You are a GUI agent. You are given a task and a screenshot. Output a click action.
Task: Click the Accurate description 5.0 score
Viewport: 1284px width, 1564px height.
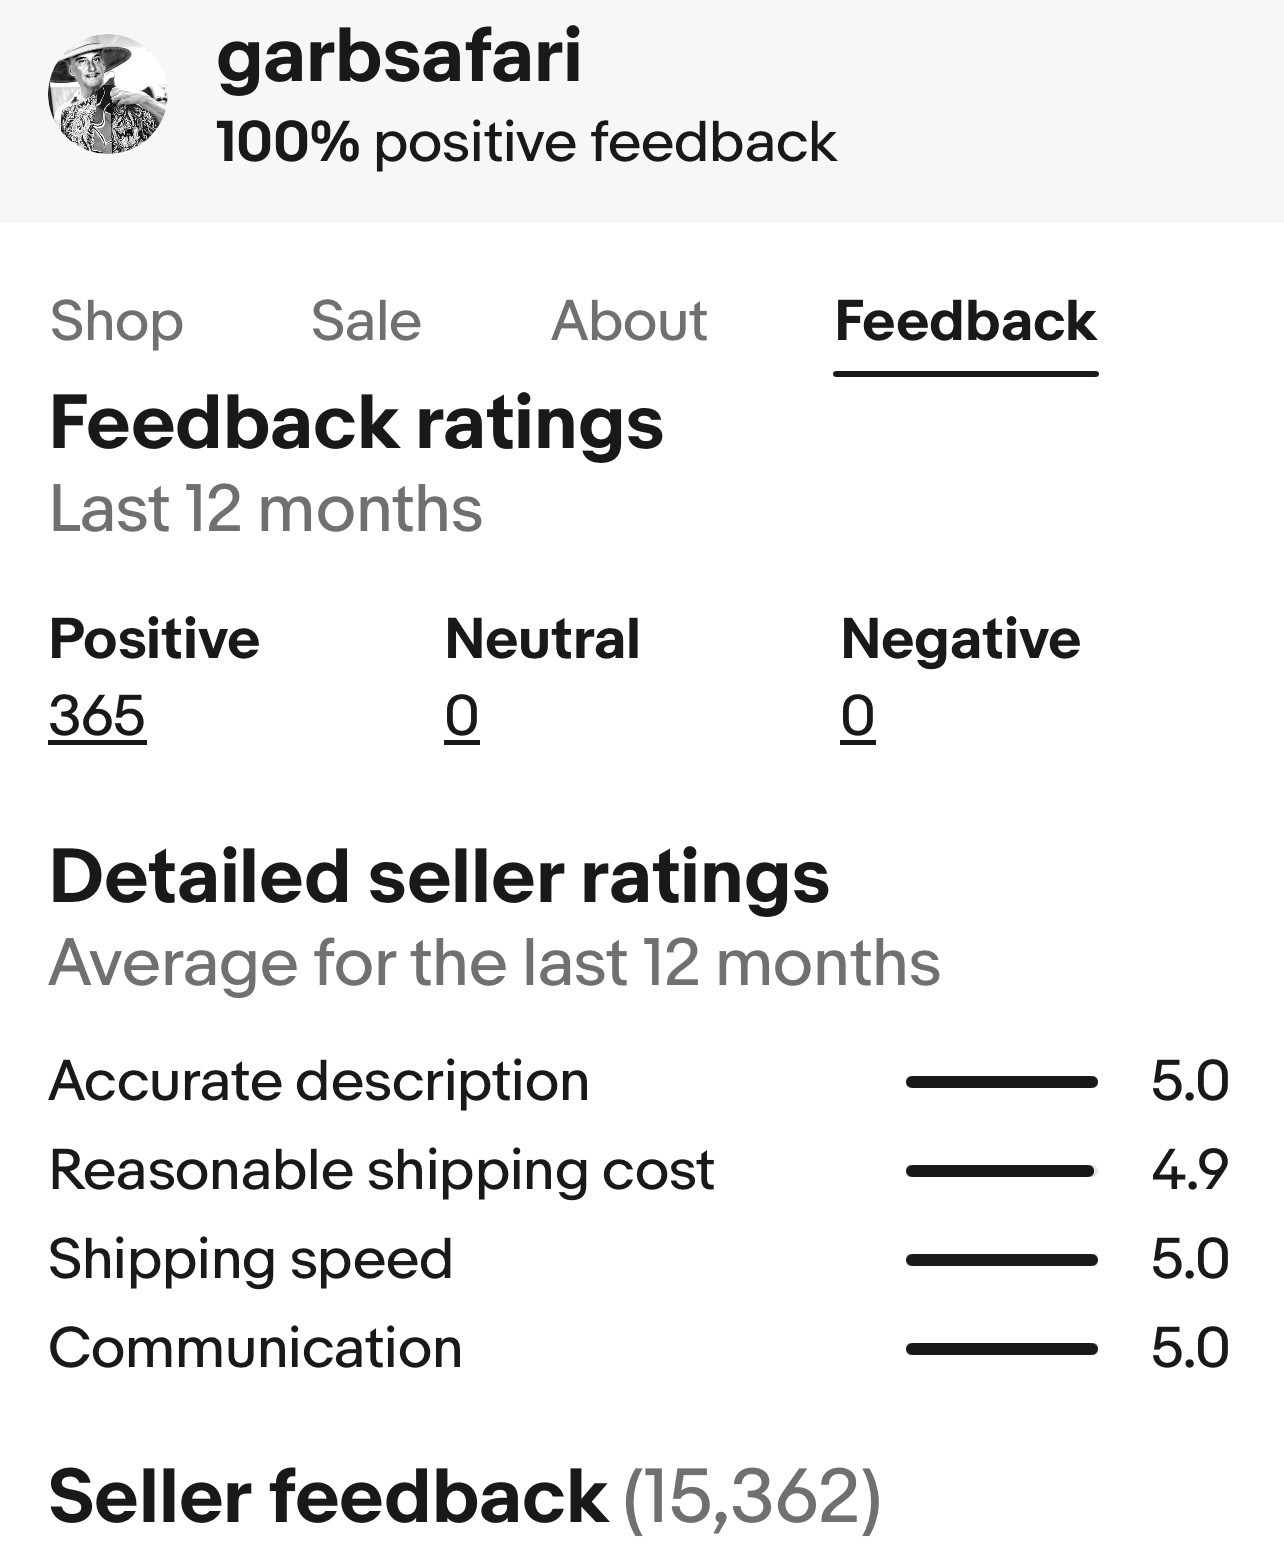[1189, 1081]
